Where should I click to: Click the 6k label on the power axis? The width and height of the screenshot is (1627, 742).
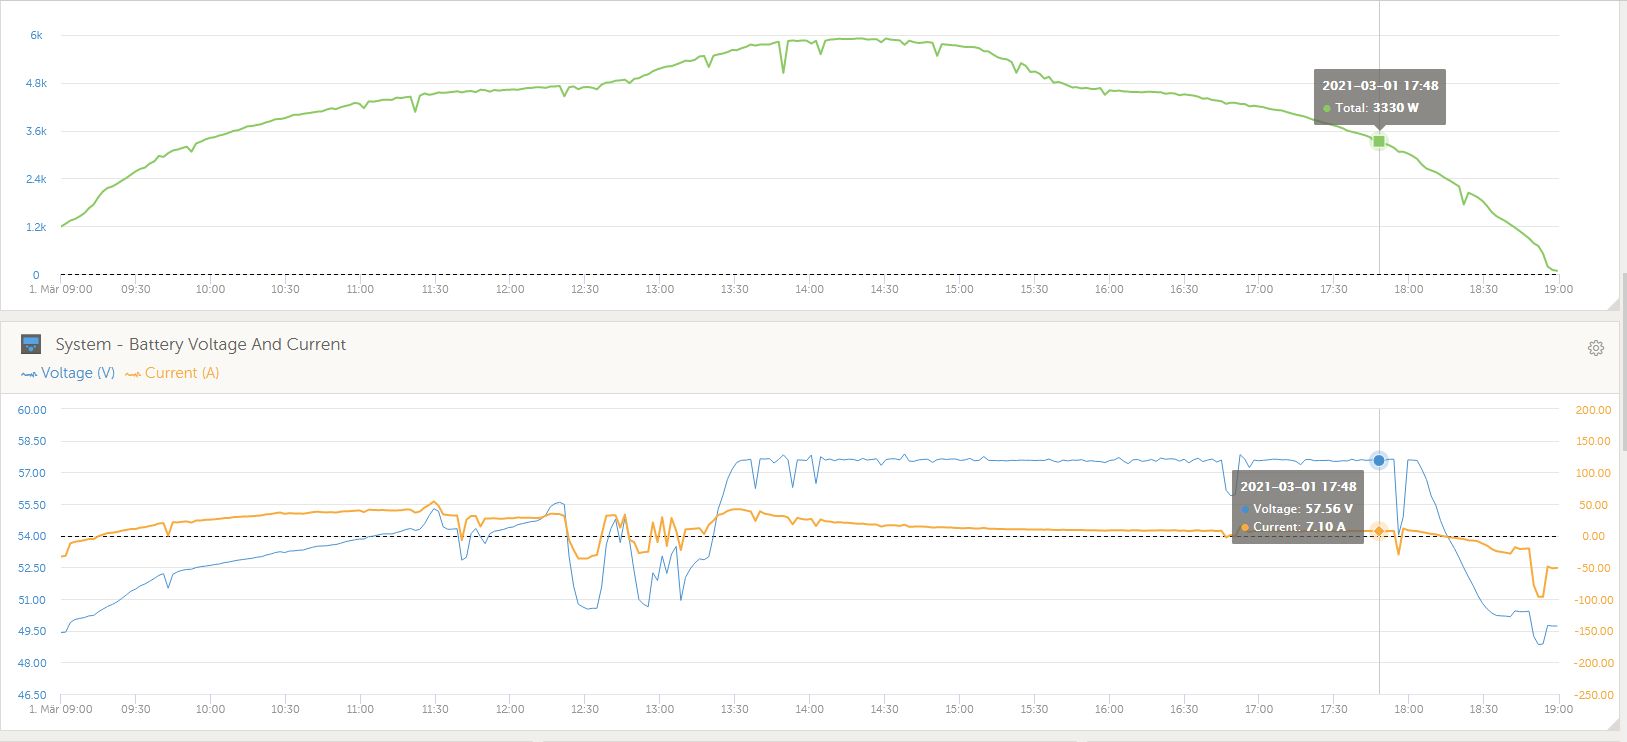pyautogui.click(x=36, y=35)
